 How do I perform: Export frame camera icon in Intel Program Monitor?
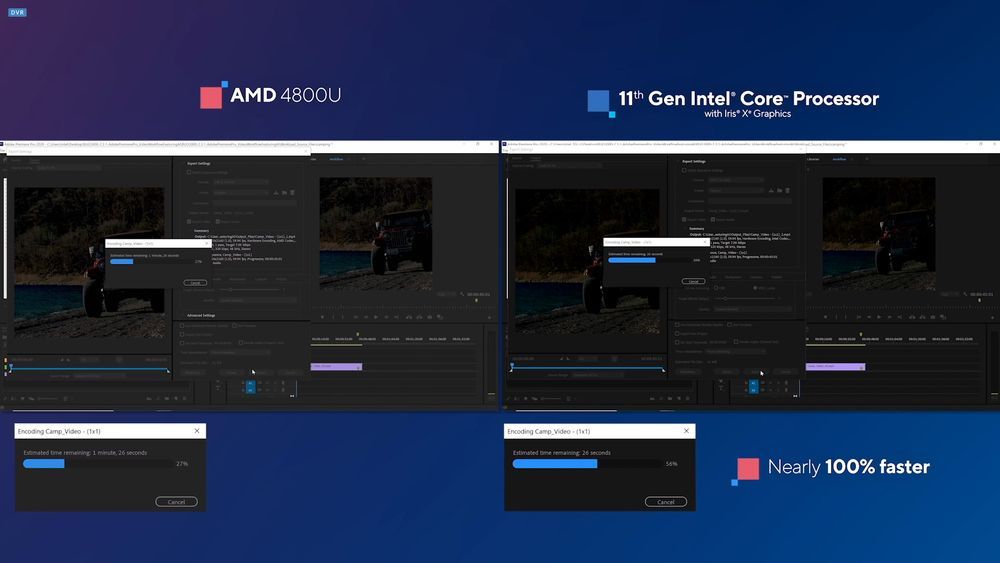(932, 317)
